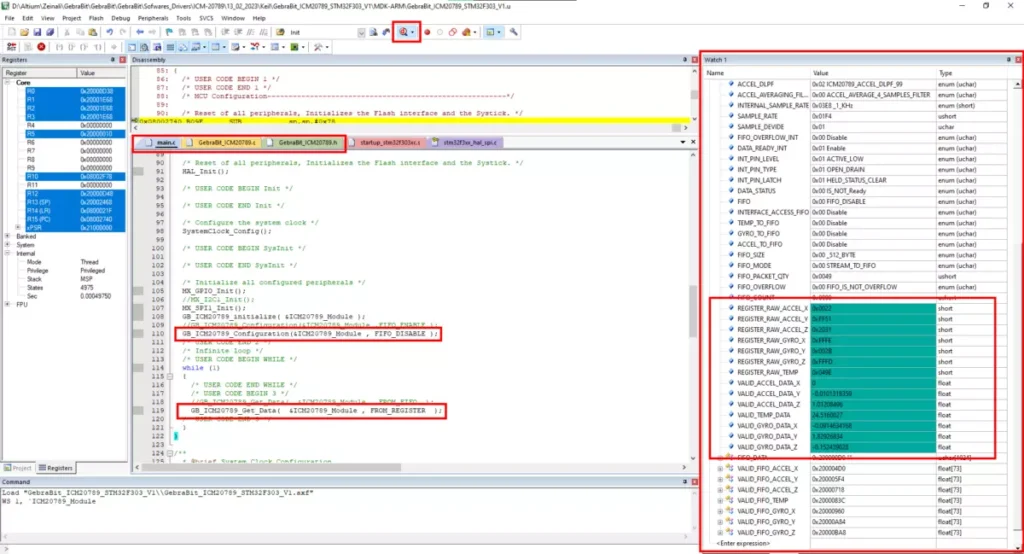1024x554 pixels.
Task: Close the Command panel
Action: coord(694,481)
